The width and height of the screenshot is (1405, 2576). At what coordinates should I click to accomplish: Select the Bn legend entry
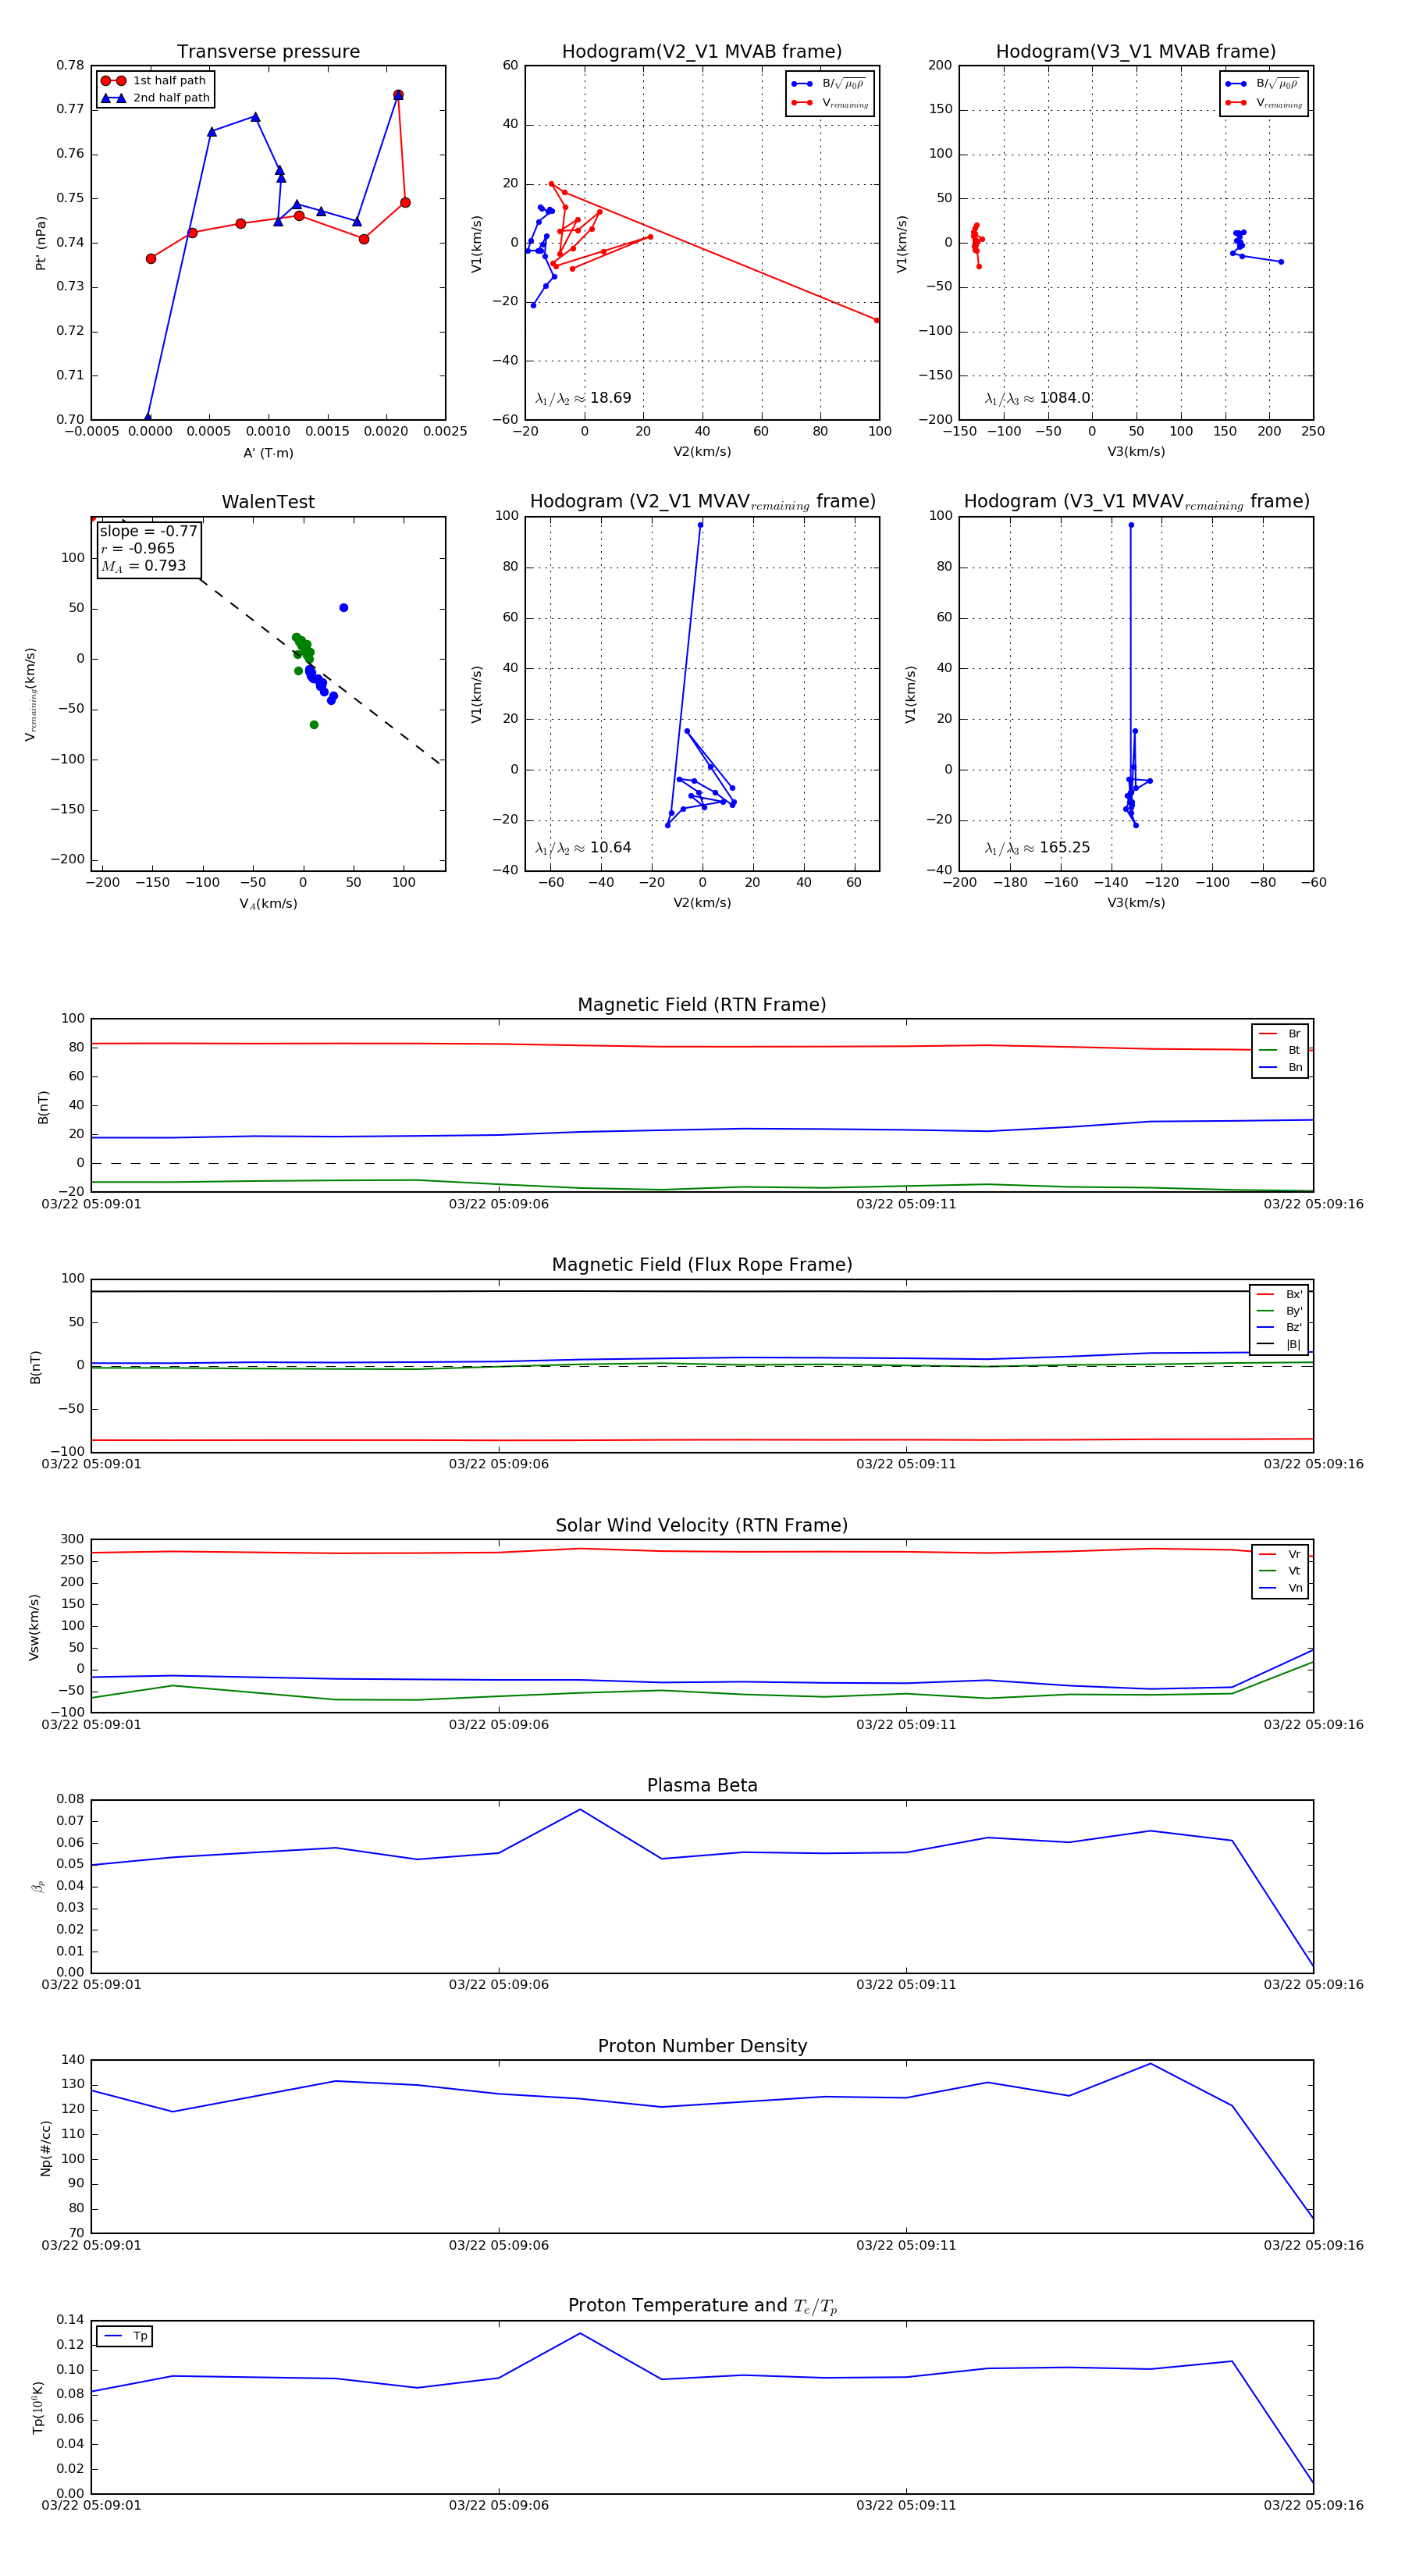1280,1068
